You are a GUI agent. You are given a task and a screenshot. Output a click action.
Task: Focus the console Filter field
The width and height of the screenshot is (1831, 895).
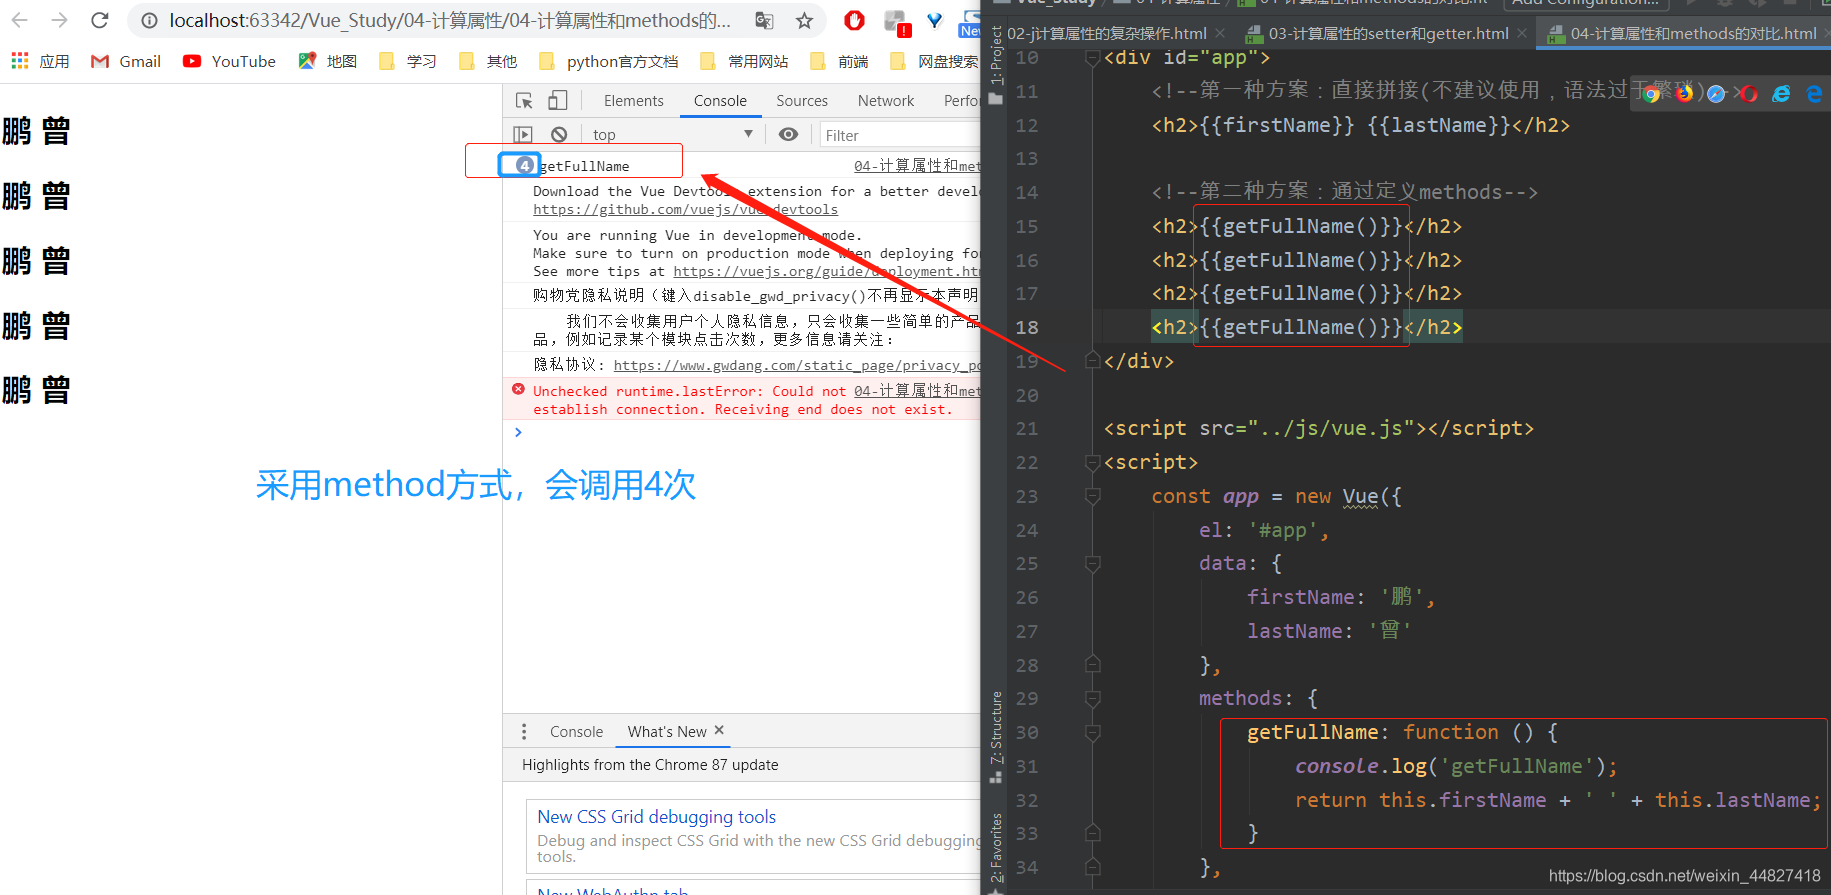[x=900, y=135]
